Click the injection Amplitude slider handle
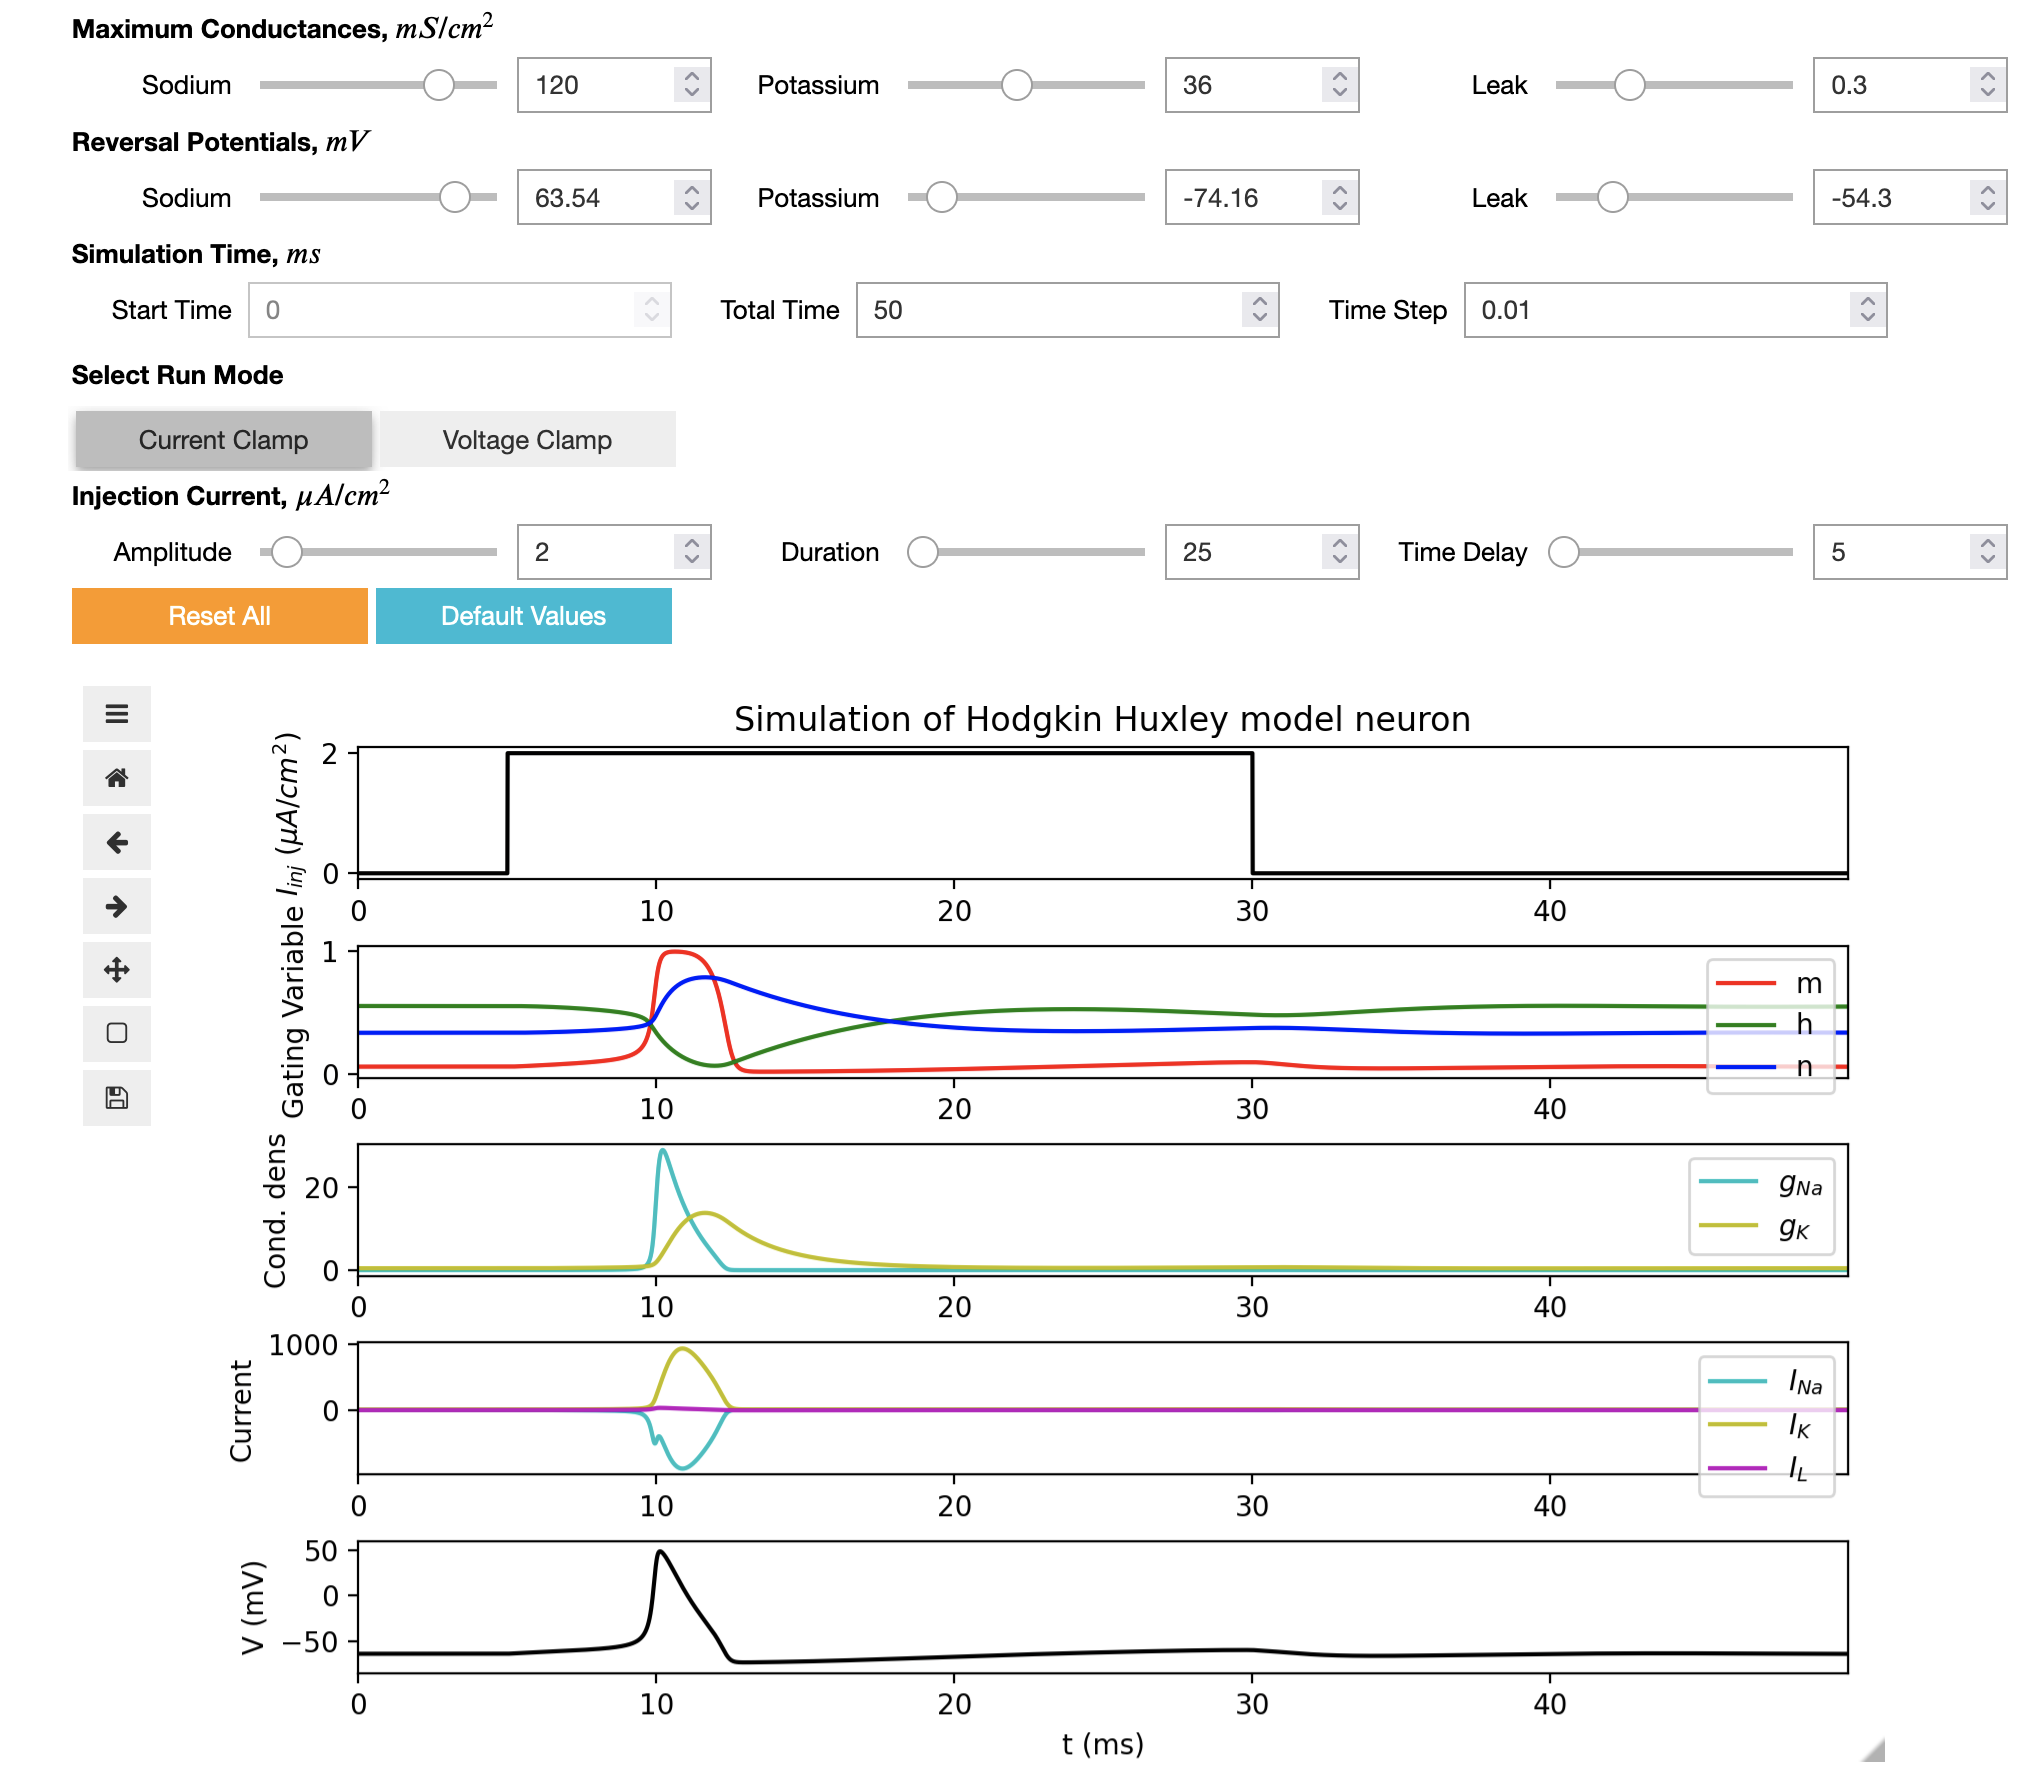2022x1772 pixels. tap(287, 552)
